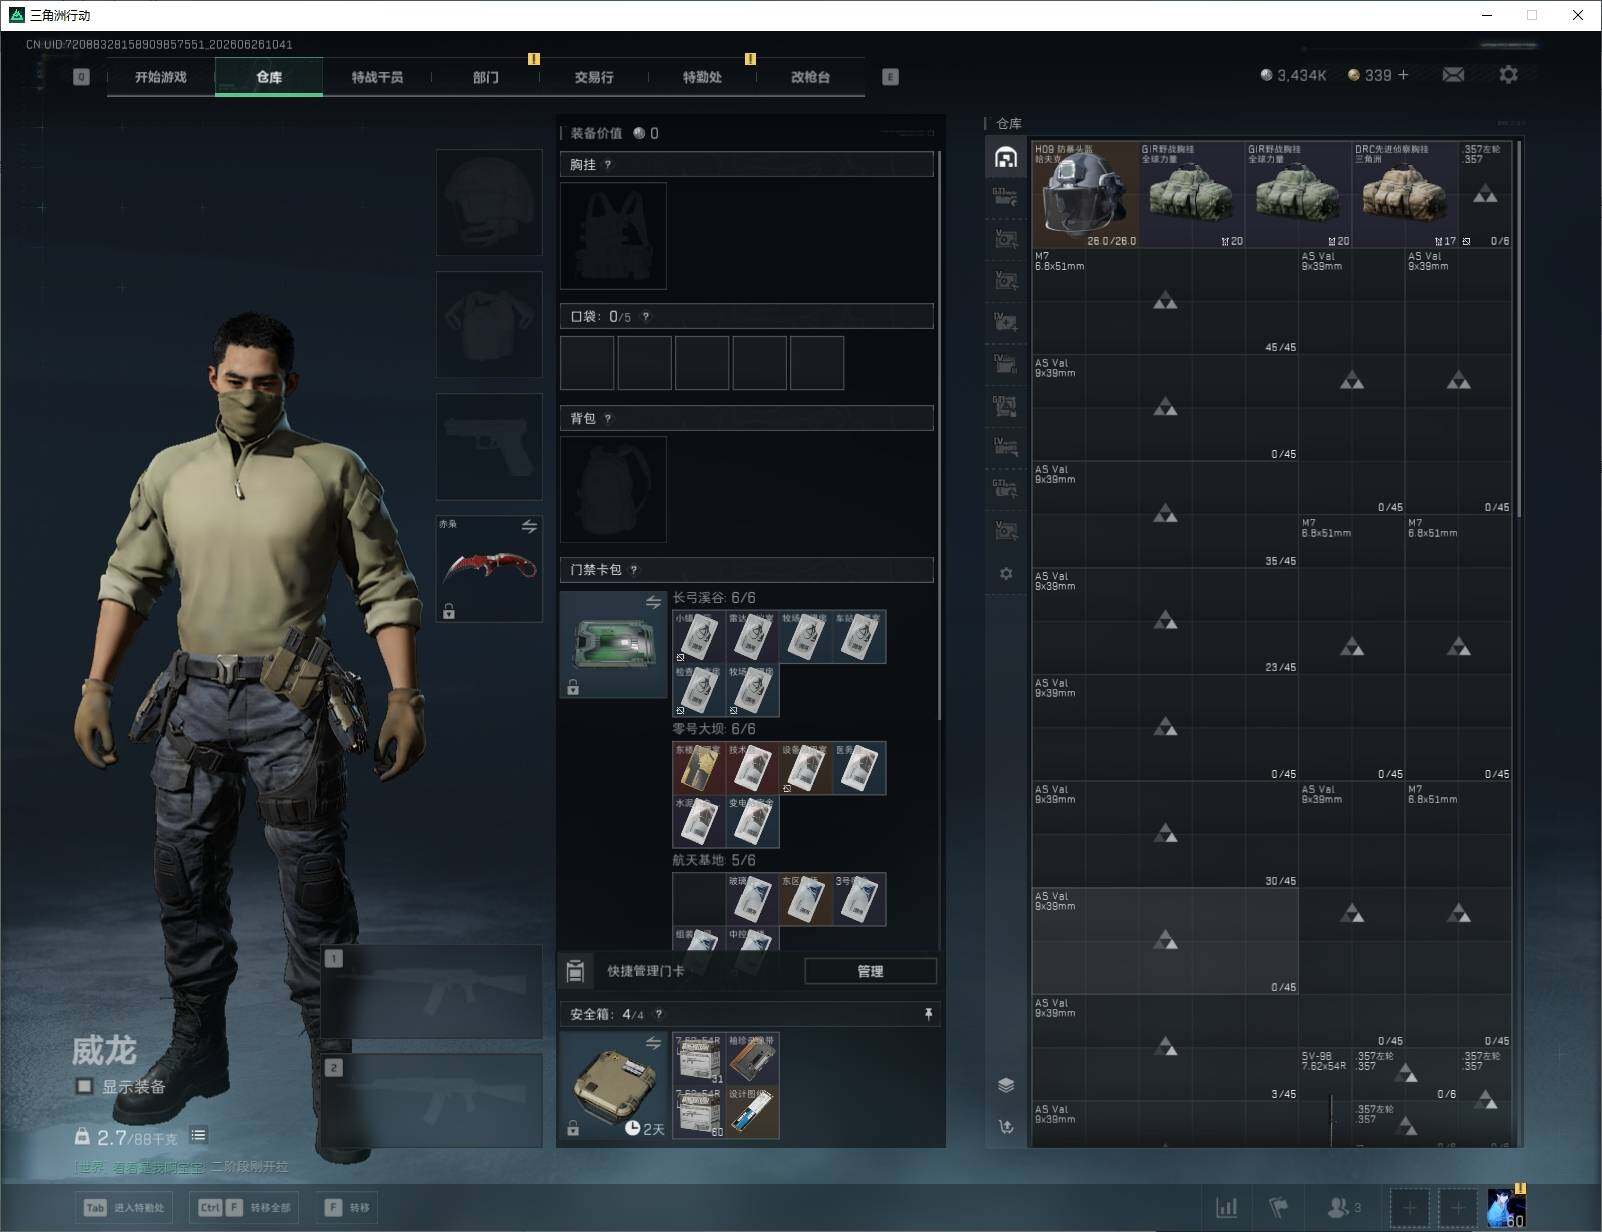Click the Ctrl F 转移全部 button
This screenshot has height=1232, width=1602.
(246, 1208)
